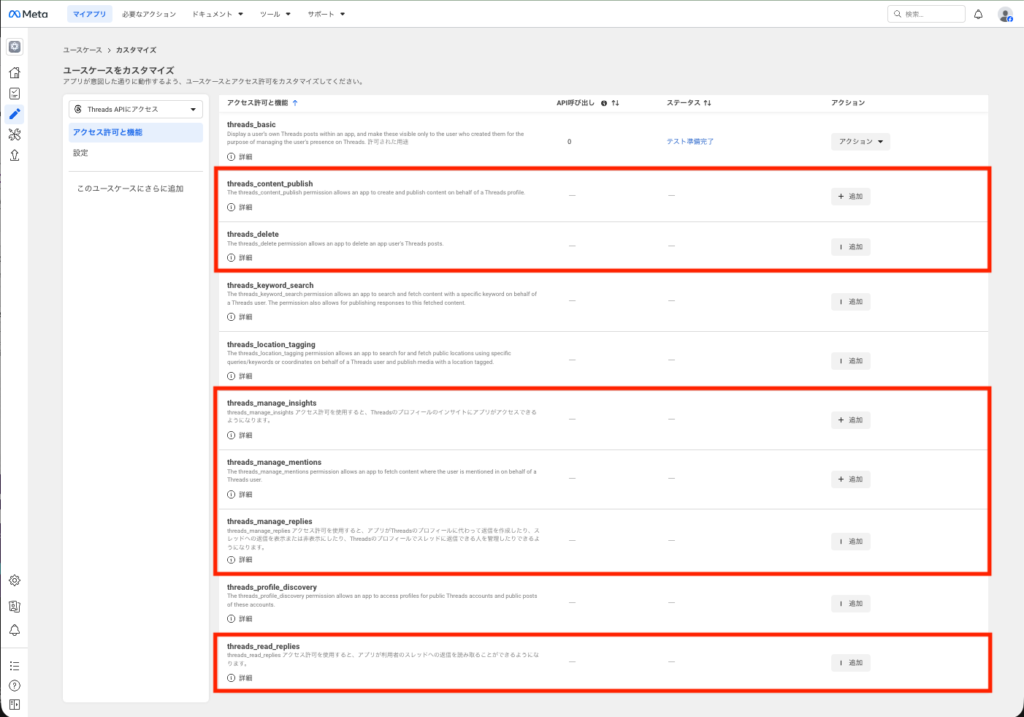The width and height of the screenshot is (1024, 717).
Task: Select 設定 in the left panel
Action: click(x=80, y=153)
